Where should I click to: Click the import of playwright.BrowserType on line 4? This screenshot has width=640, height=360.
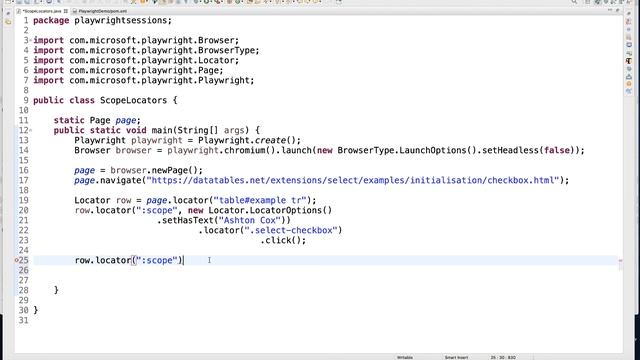coord(146,50)
